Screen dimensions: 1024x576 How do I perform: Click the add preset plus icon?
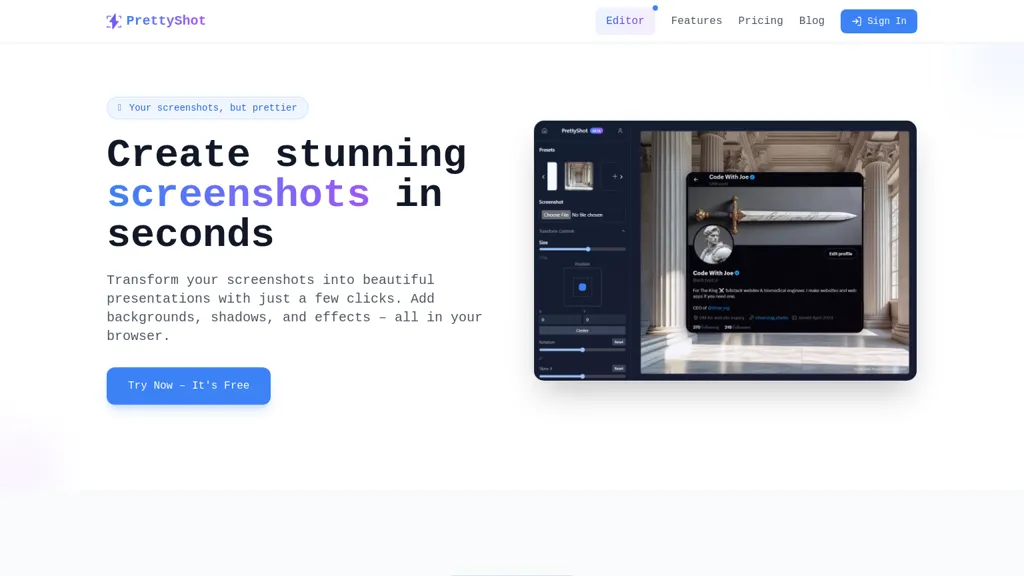[x=615, y=176]
